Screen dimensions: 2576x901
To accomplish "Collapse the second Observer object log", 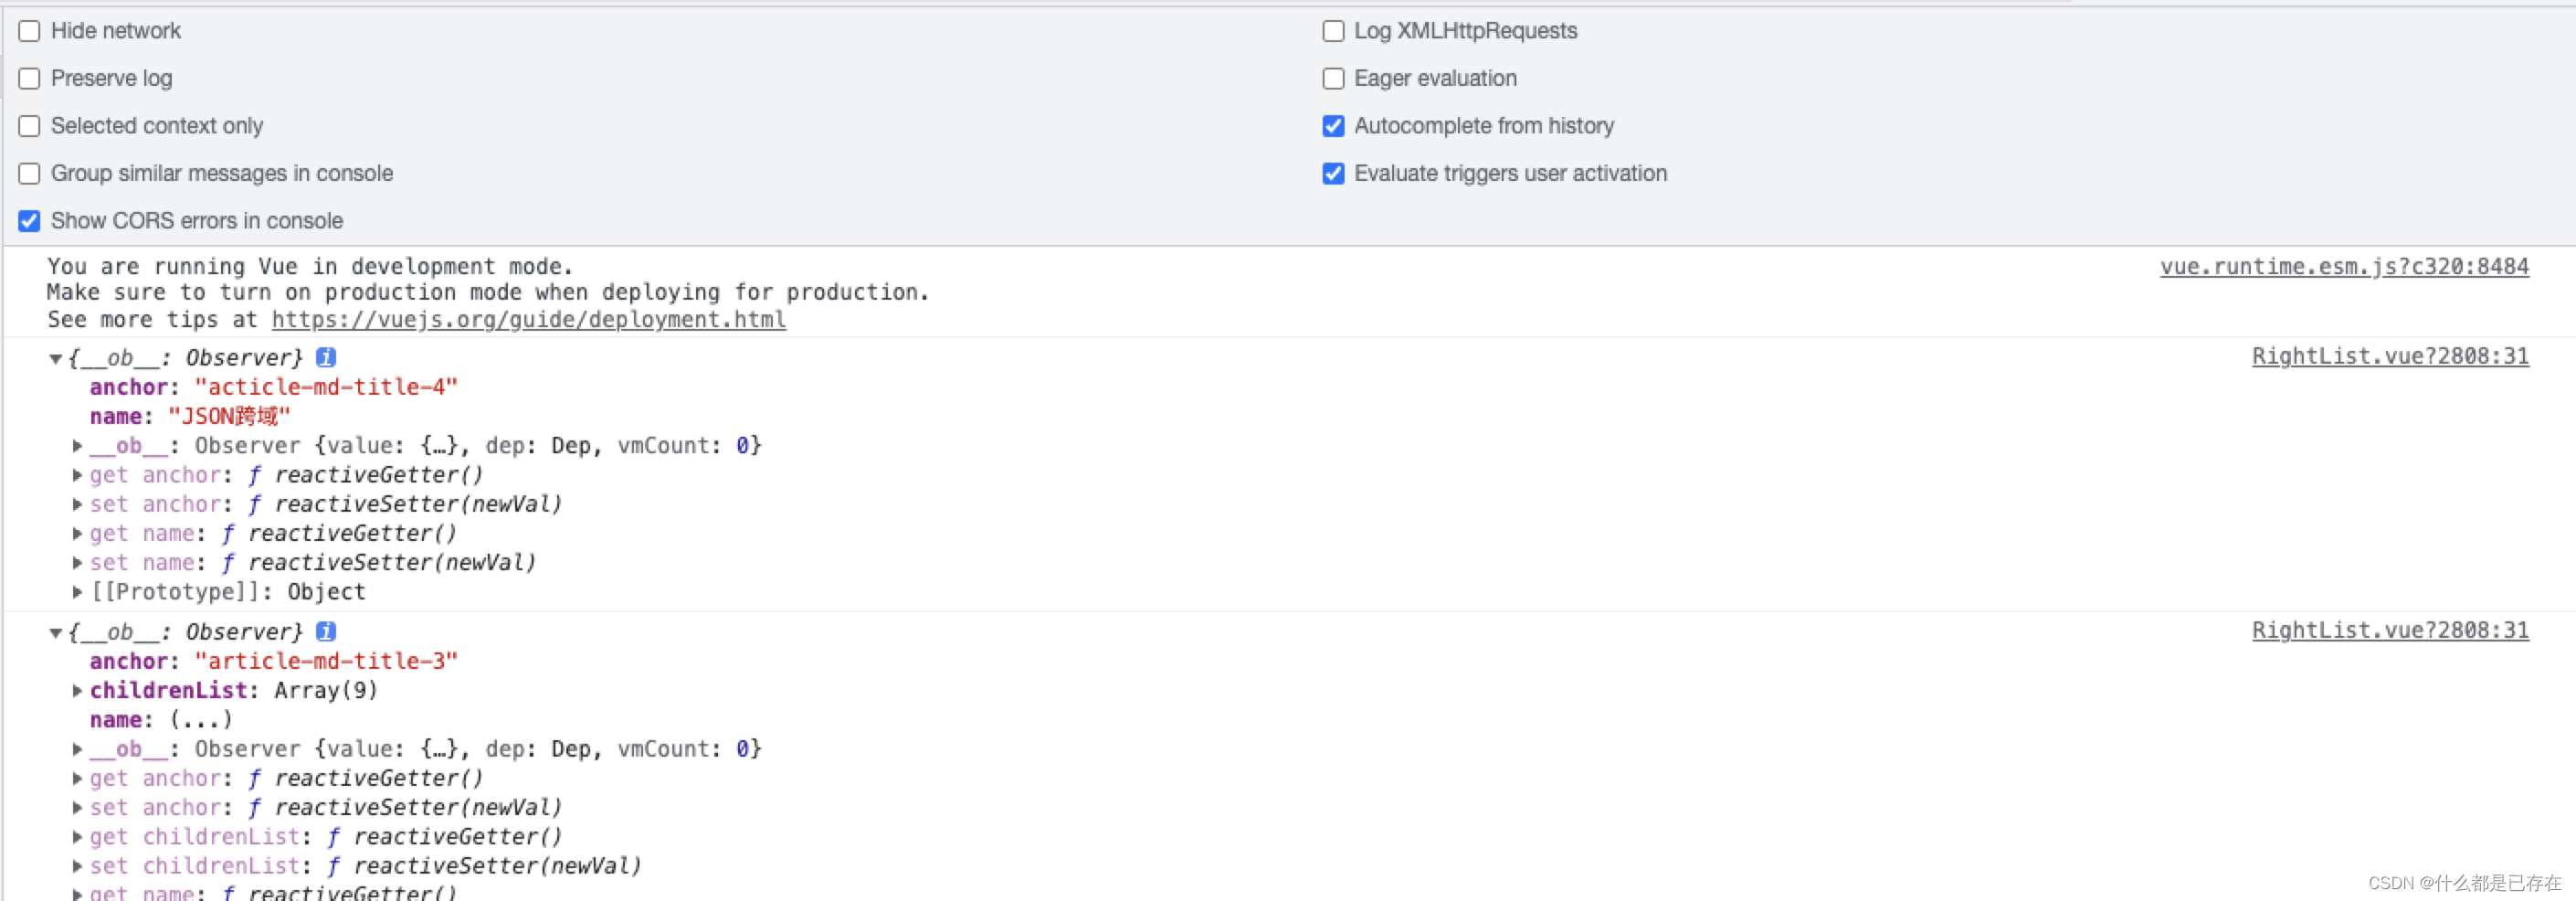I will [x=56, y=633].
